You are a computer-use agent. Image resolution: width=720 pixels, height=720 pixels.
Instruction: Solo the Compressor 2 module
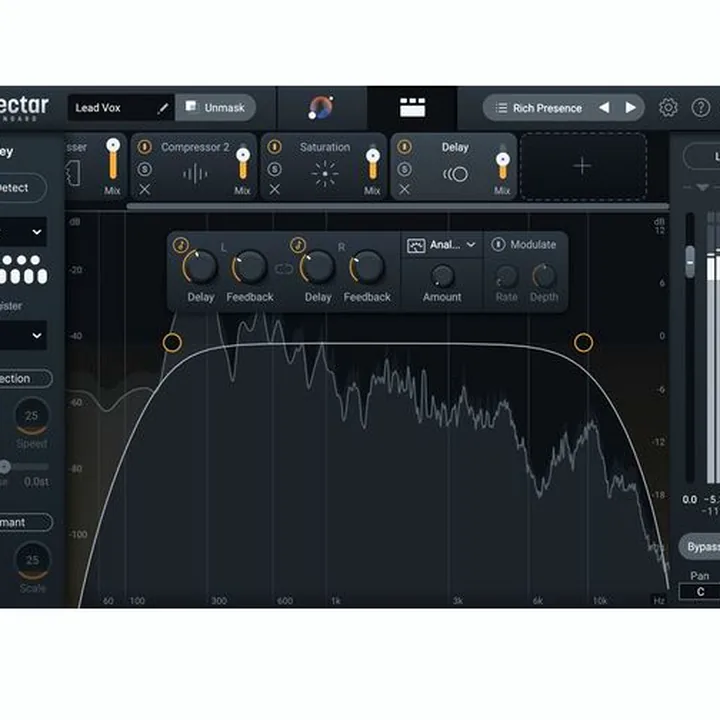145,169
